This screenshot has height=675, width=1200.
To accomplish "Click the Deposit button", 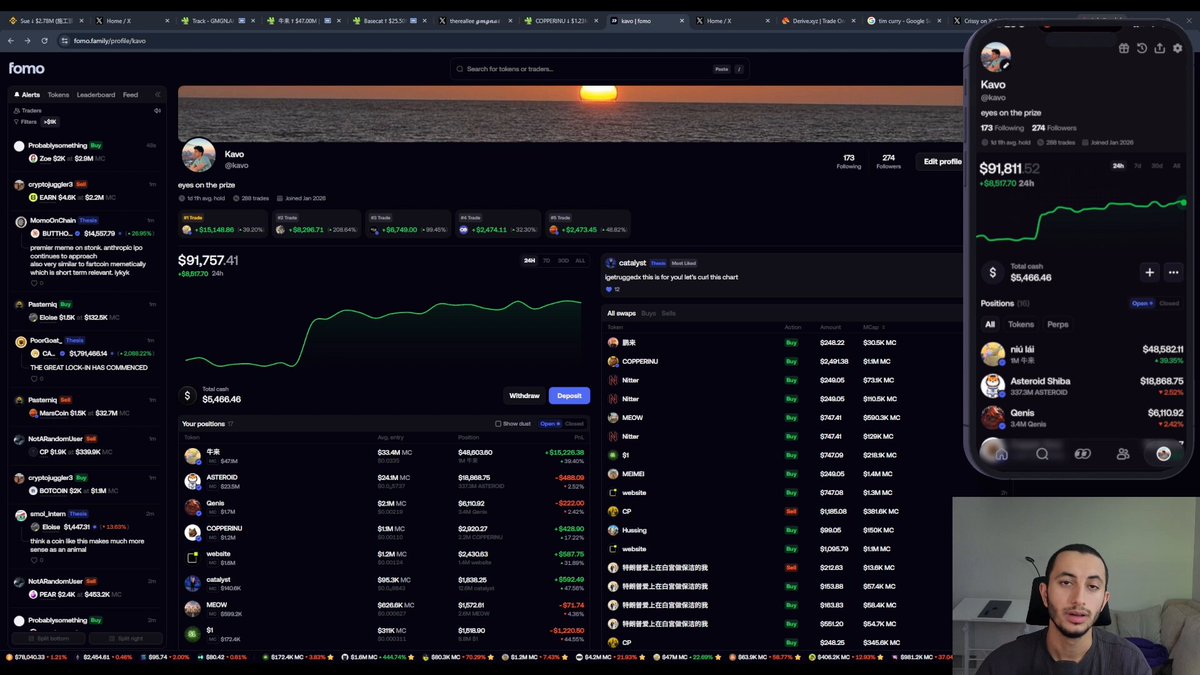I will coord(569,396).
